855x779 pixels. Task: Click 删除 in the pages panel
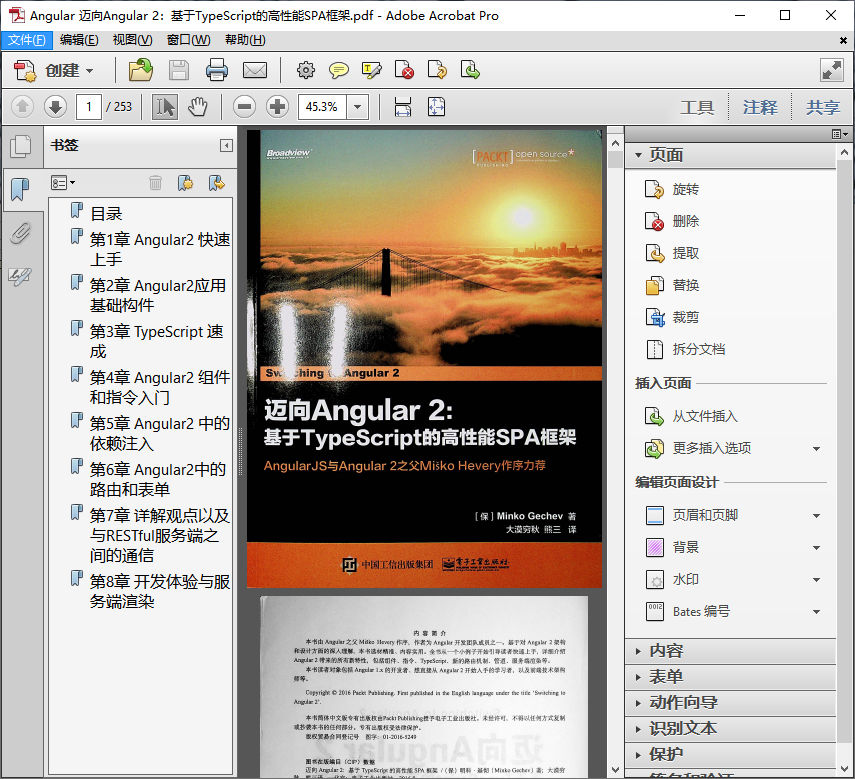tap(672, 221)
